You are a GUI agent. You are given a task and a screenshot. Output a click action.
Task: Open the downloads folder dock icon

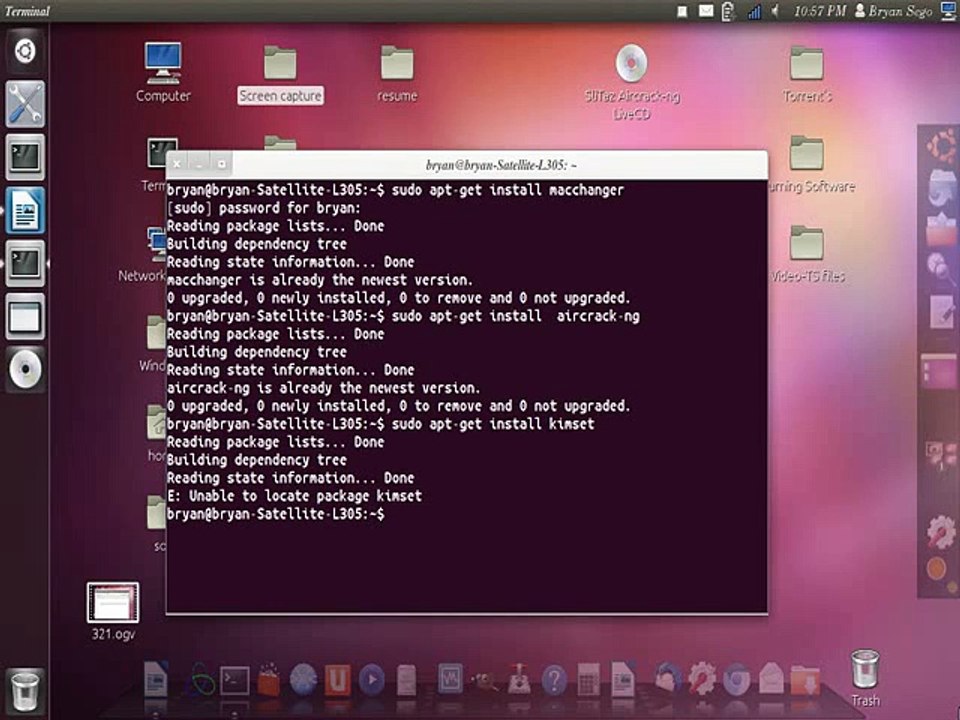click(x=805, y=680)
